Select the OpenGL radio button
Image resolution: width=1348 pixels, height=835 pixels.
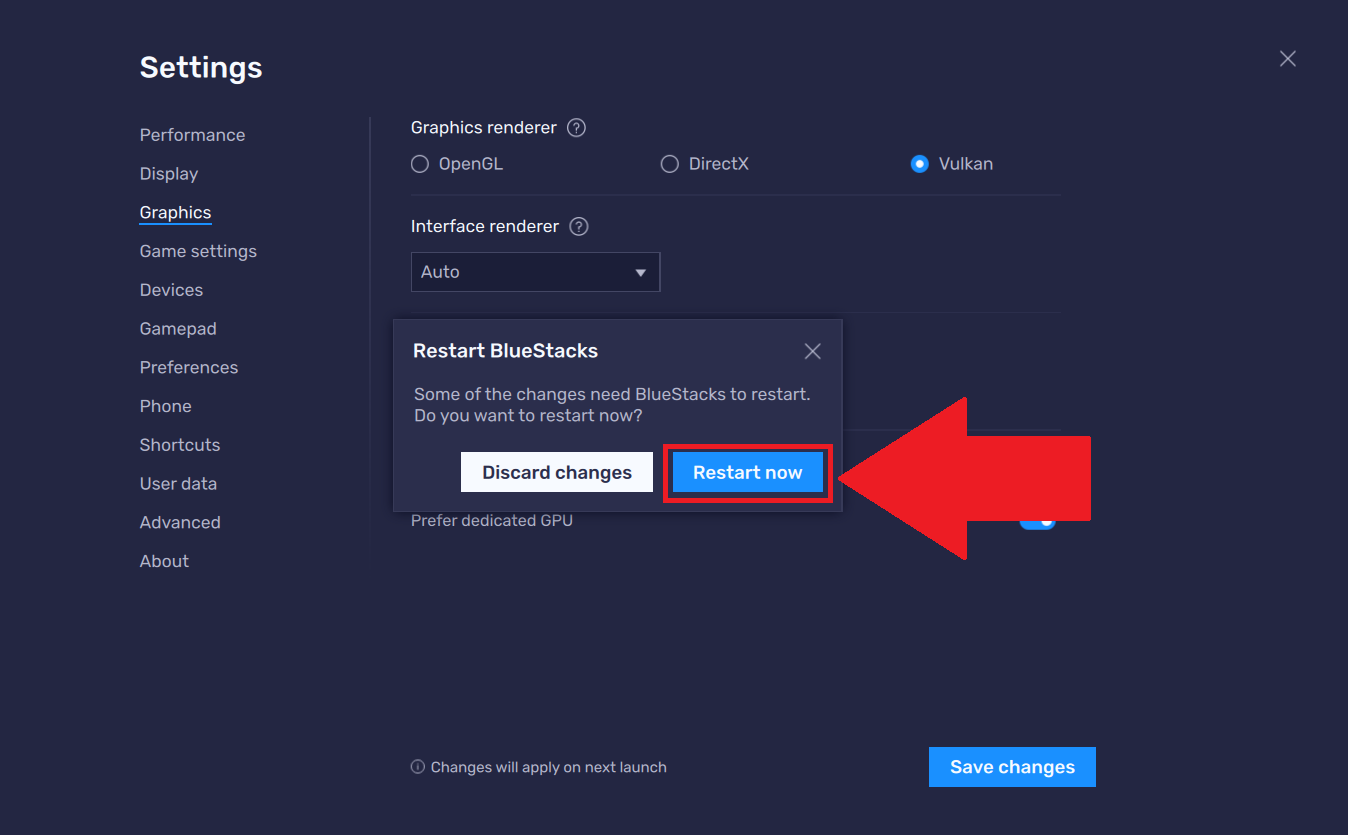coord(420,164)
